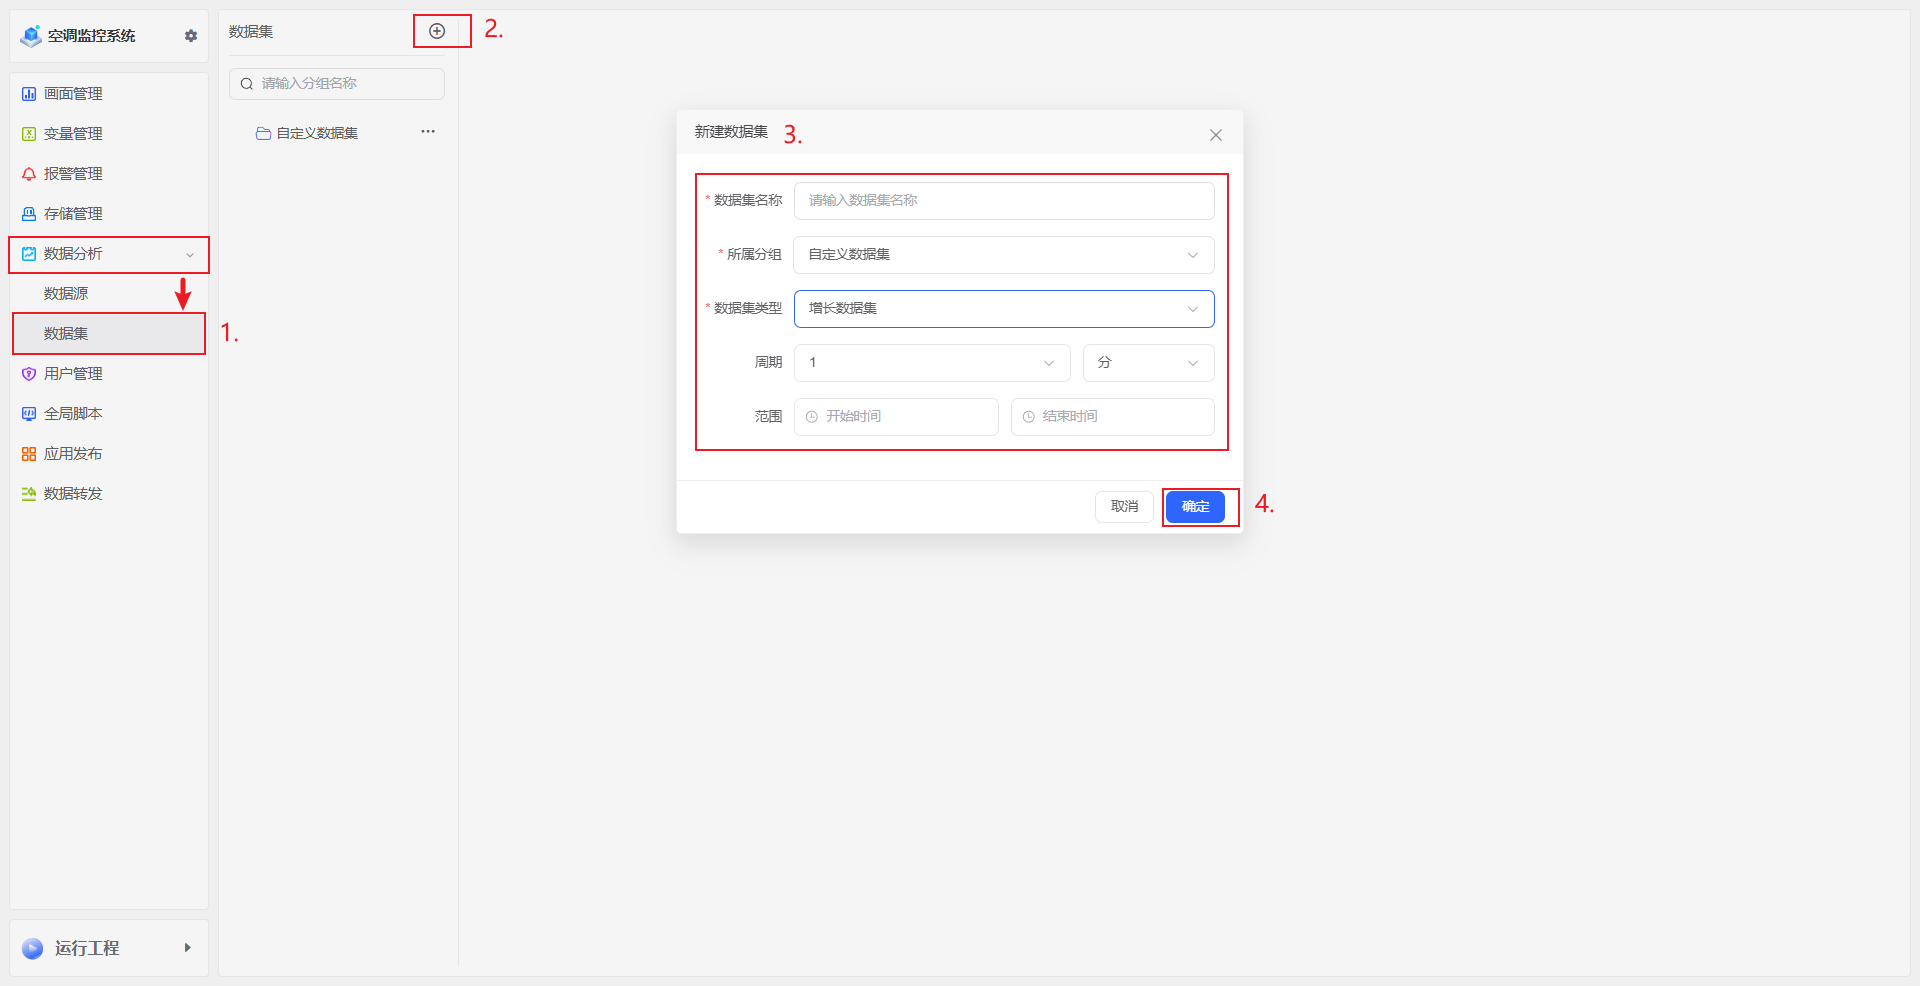
Task: Collapse the 数据分析 menu chevron
Action: 190,255
